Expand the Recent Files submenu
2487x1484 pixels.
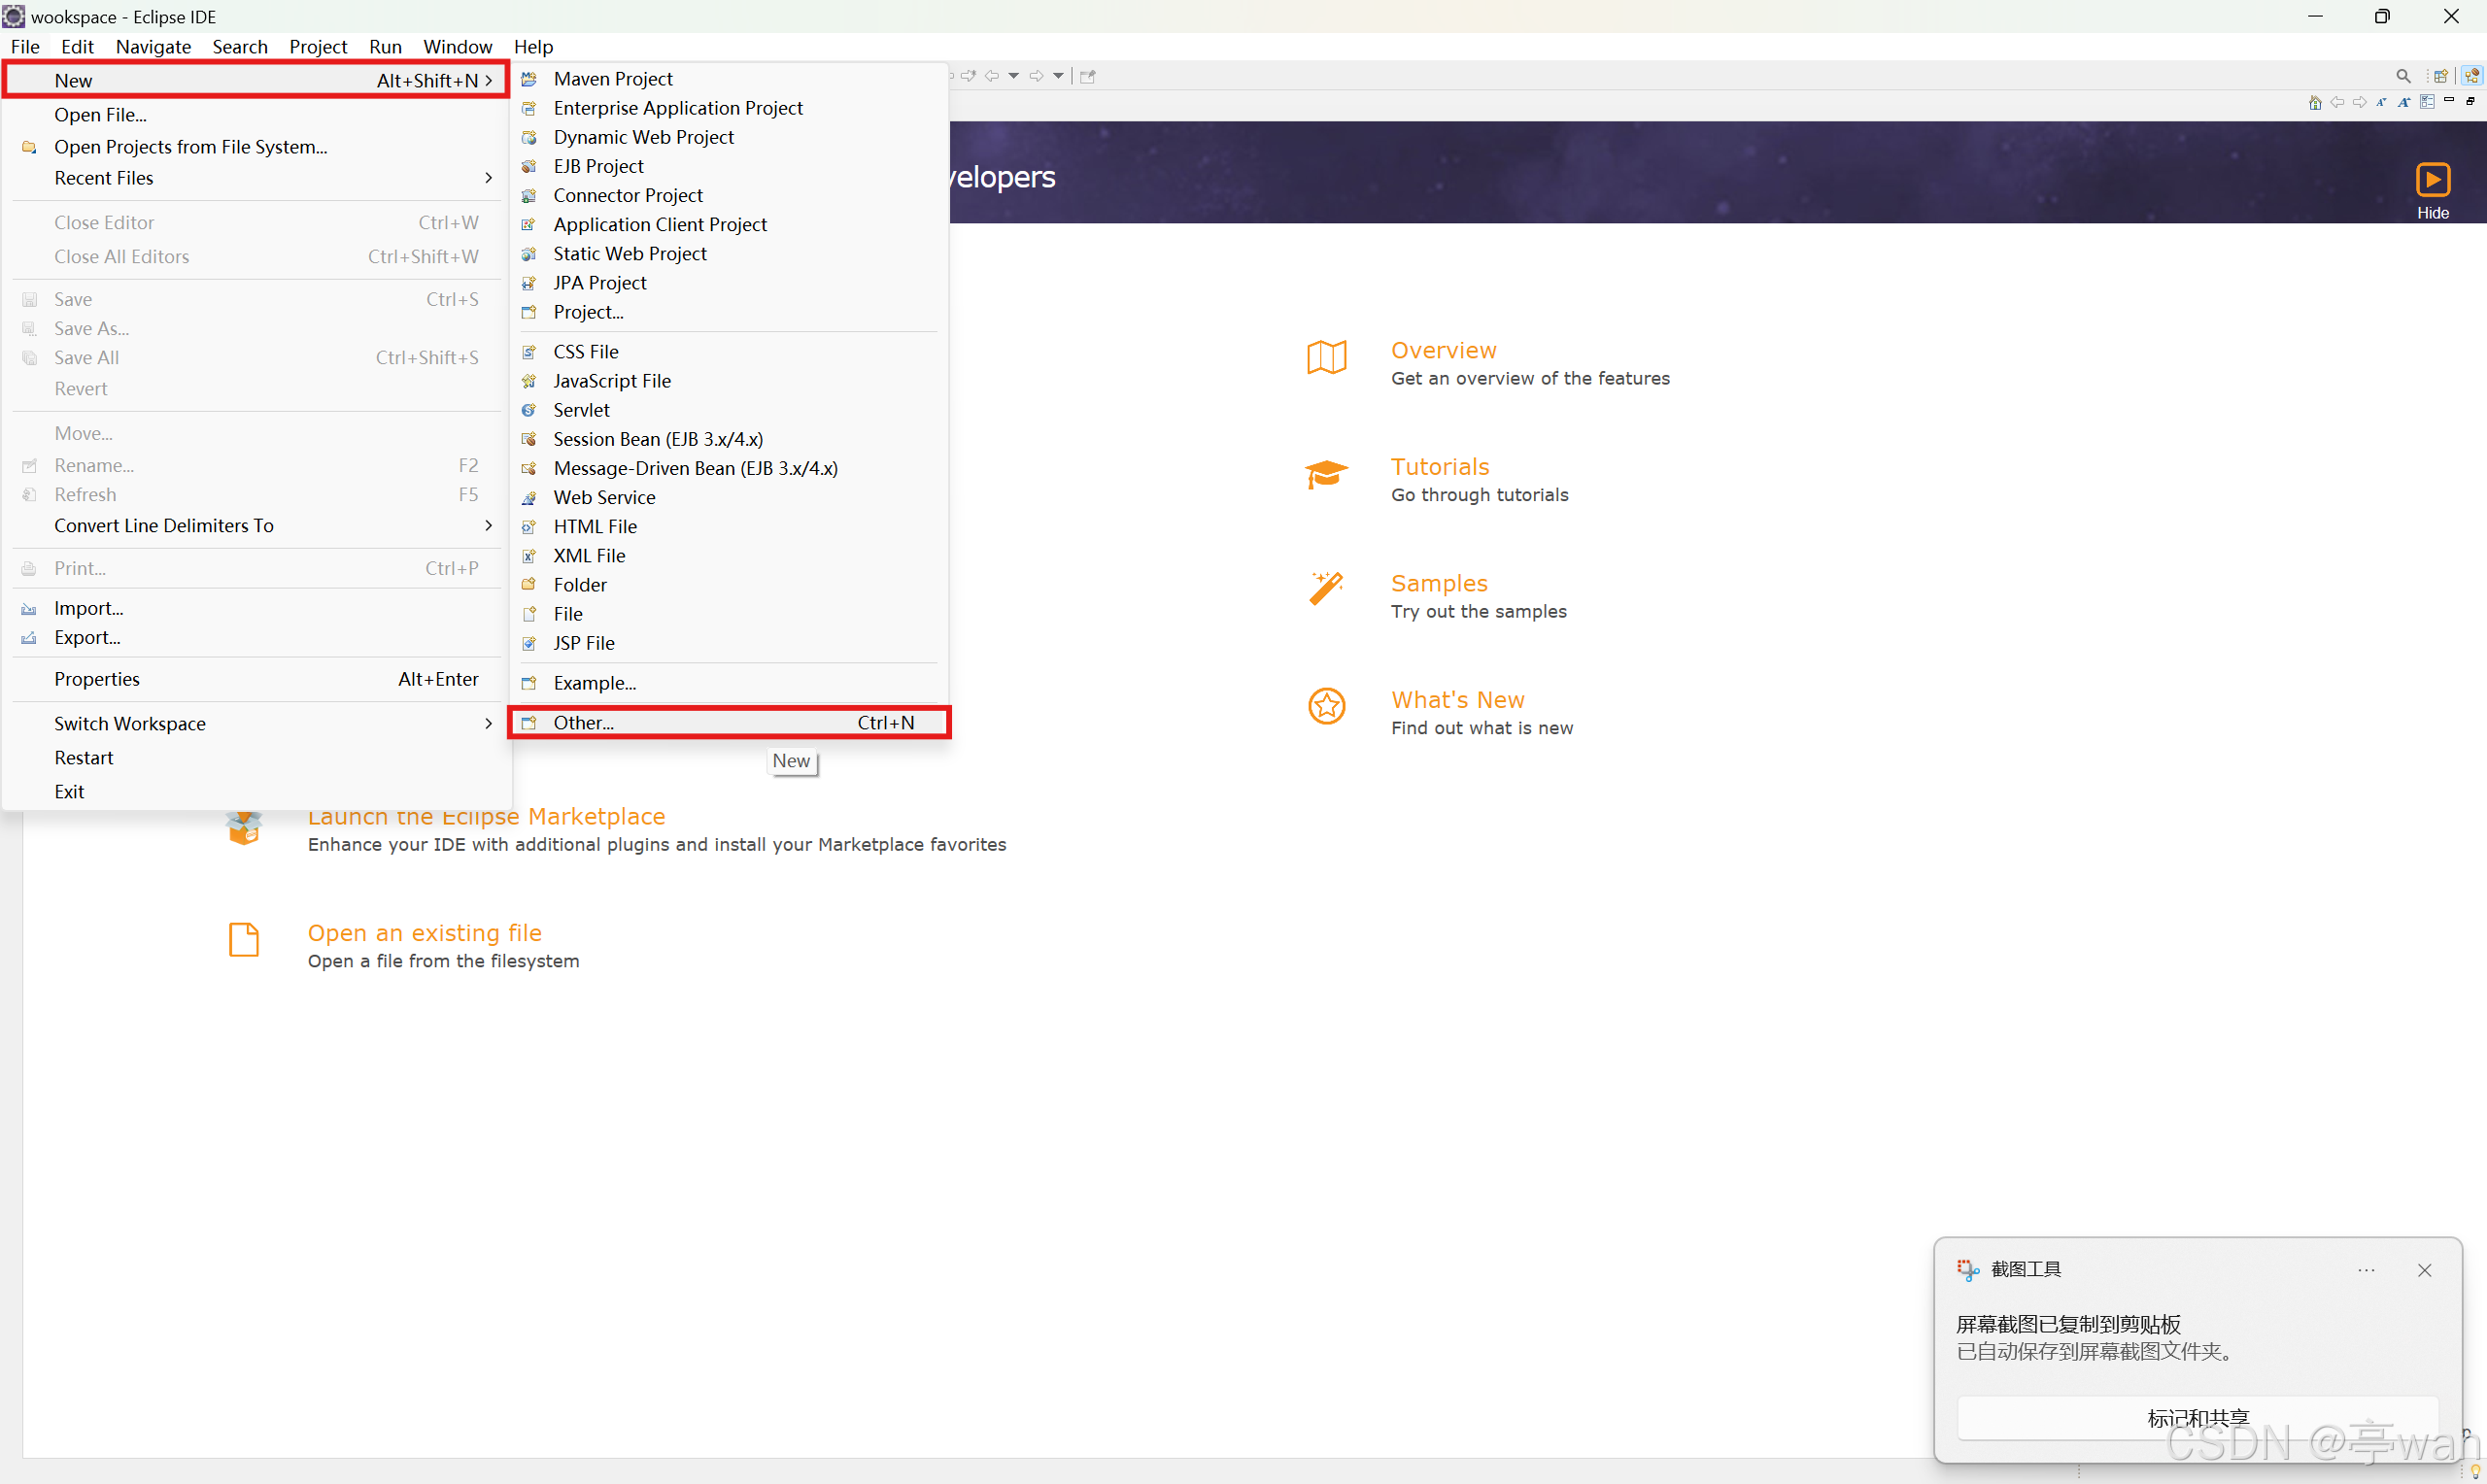257,178
